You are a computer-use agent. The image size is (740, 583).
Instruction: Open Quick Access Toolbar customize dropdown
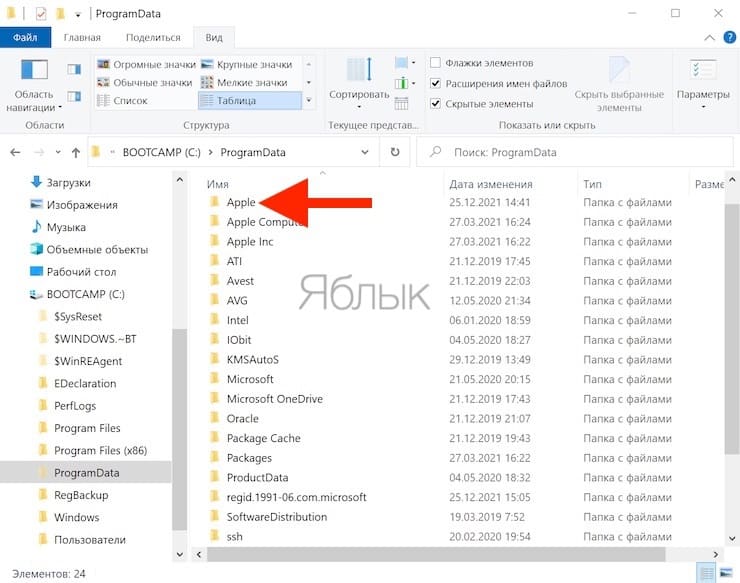tap(78, 15)
